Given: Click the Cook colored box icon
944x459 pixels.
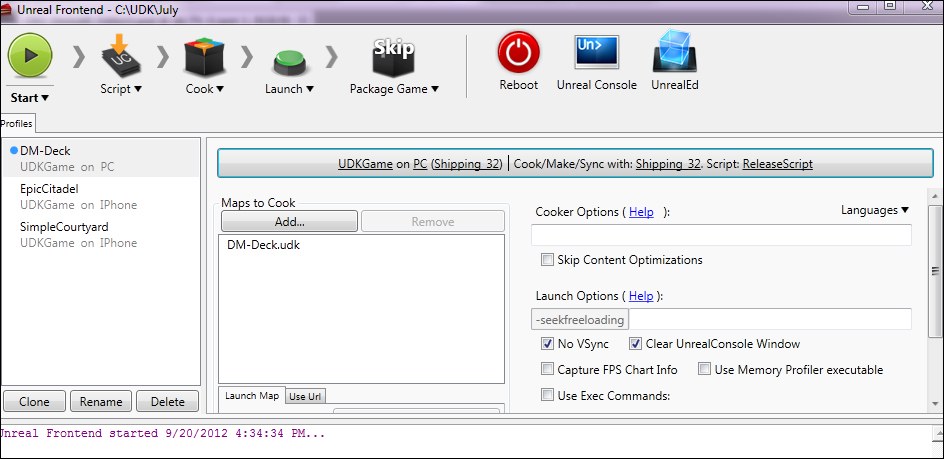Looking at the screenshot, I should [x=205, y=58].
